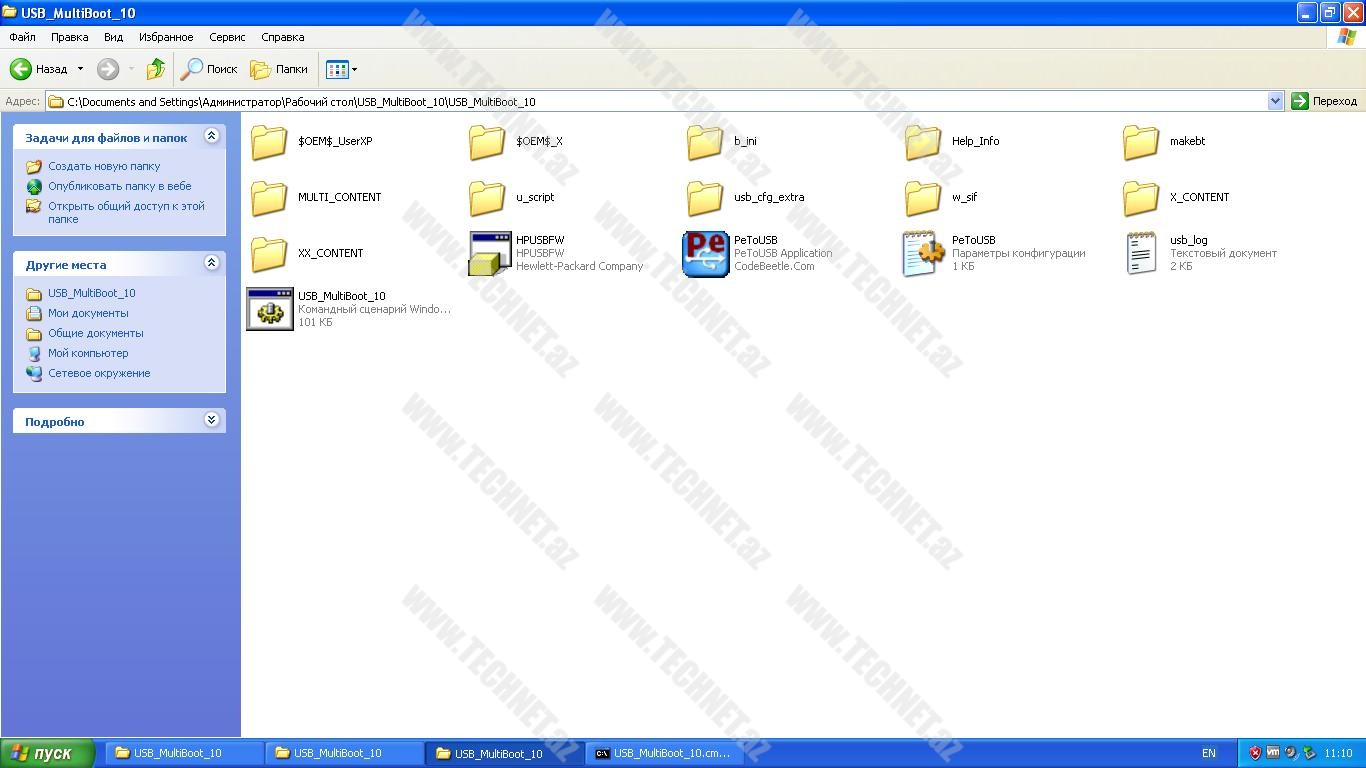Expand the Подробно details panel
This screenshot has height=768, width=1366.
(211, 420)
